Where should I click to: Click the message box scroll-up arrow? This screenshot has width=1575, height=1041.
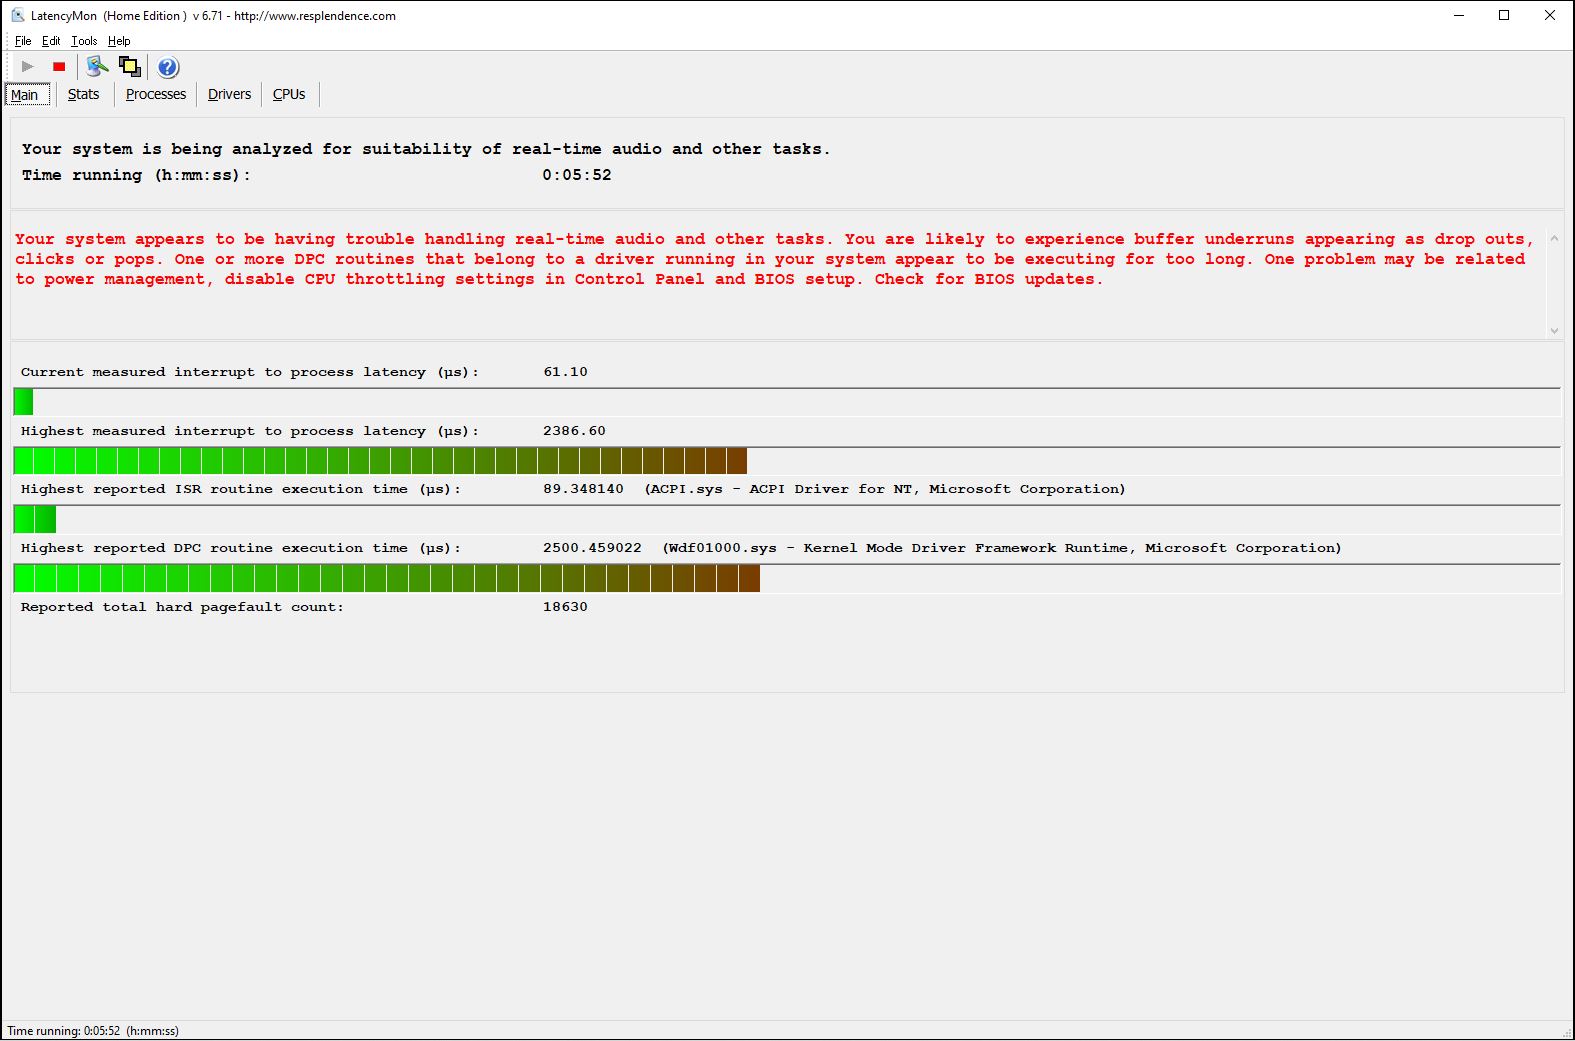[x=1554, y=238]
